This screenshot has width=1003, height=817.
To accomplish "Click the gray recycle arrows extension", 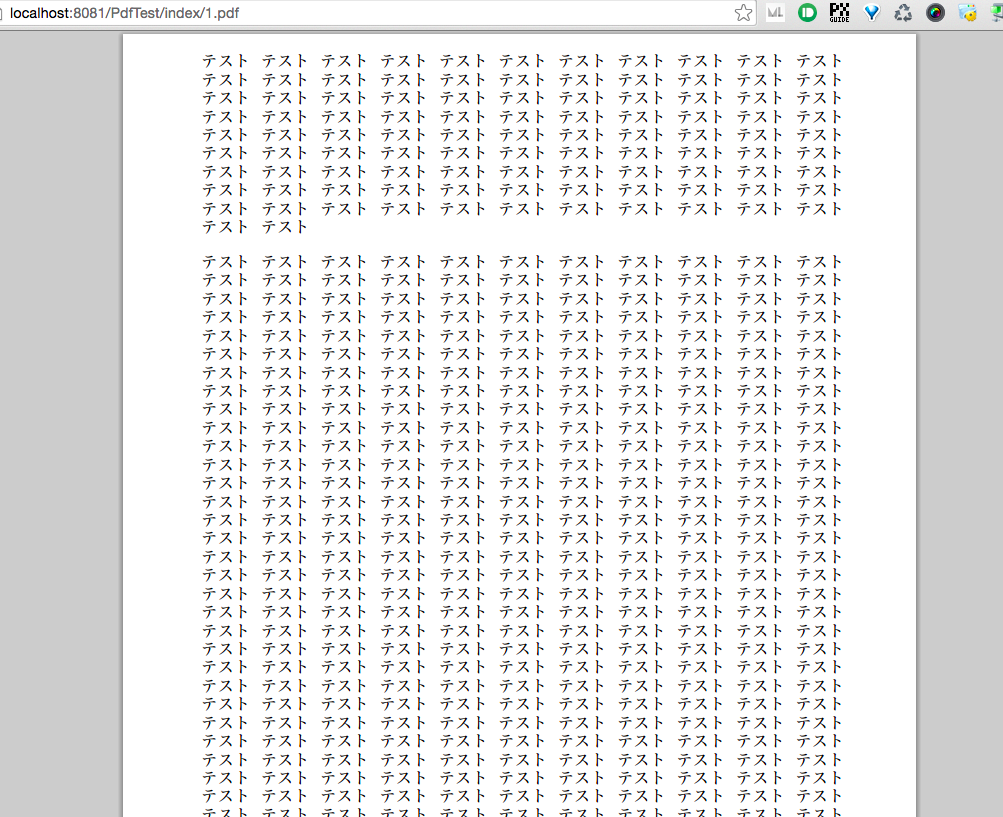I will pyautogui.click(x=903, y=13).
